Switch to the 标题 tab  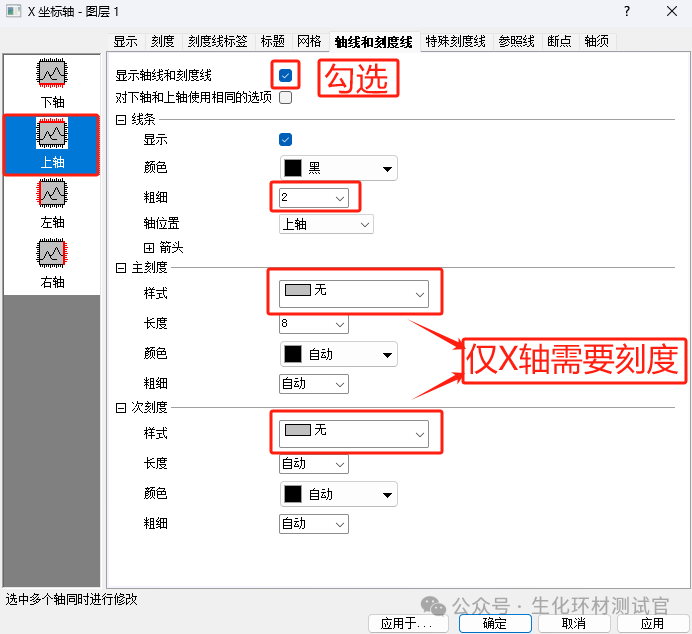(273, 41)
